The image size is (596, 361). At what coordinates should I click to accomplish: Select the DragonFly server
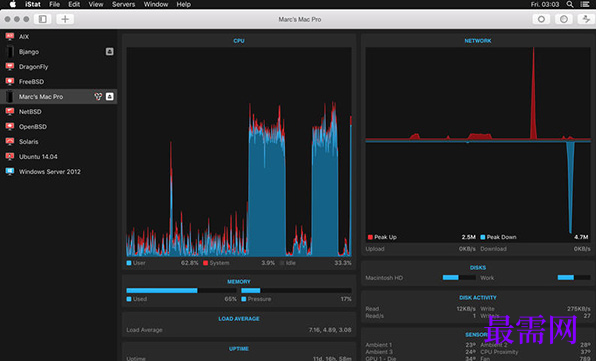point(59,66)
